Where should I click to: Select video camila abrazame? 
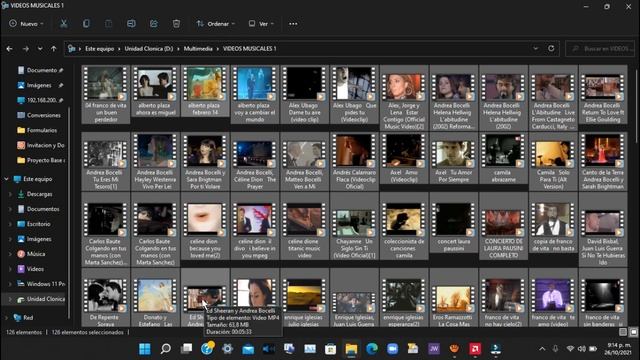pos(503,158)
